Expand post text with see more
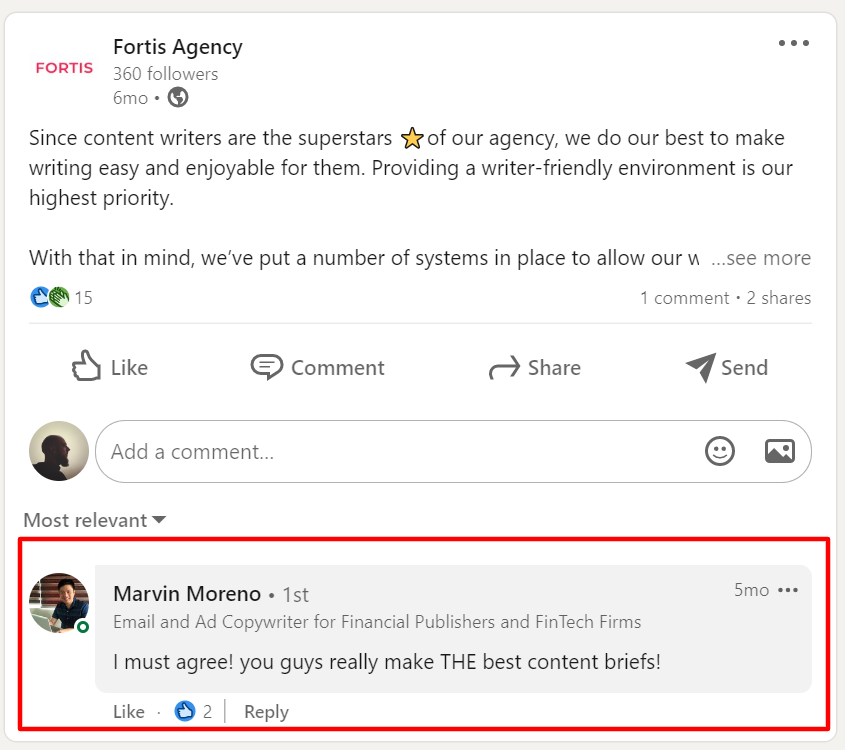This screenshot has height=750, width=845. pos(761,258)
